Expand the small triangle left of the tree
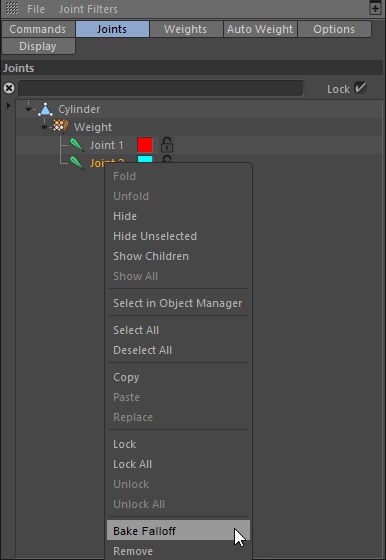 coord(9,105)
